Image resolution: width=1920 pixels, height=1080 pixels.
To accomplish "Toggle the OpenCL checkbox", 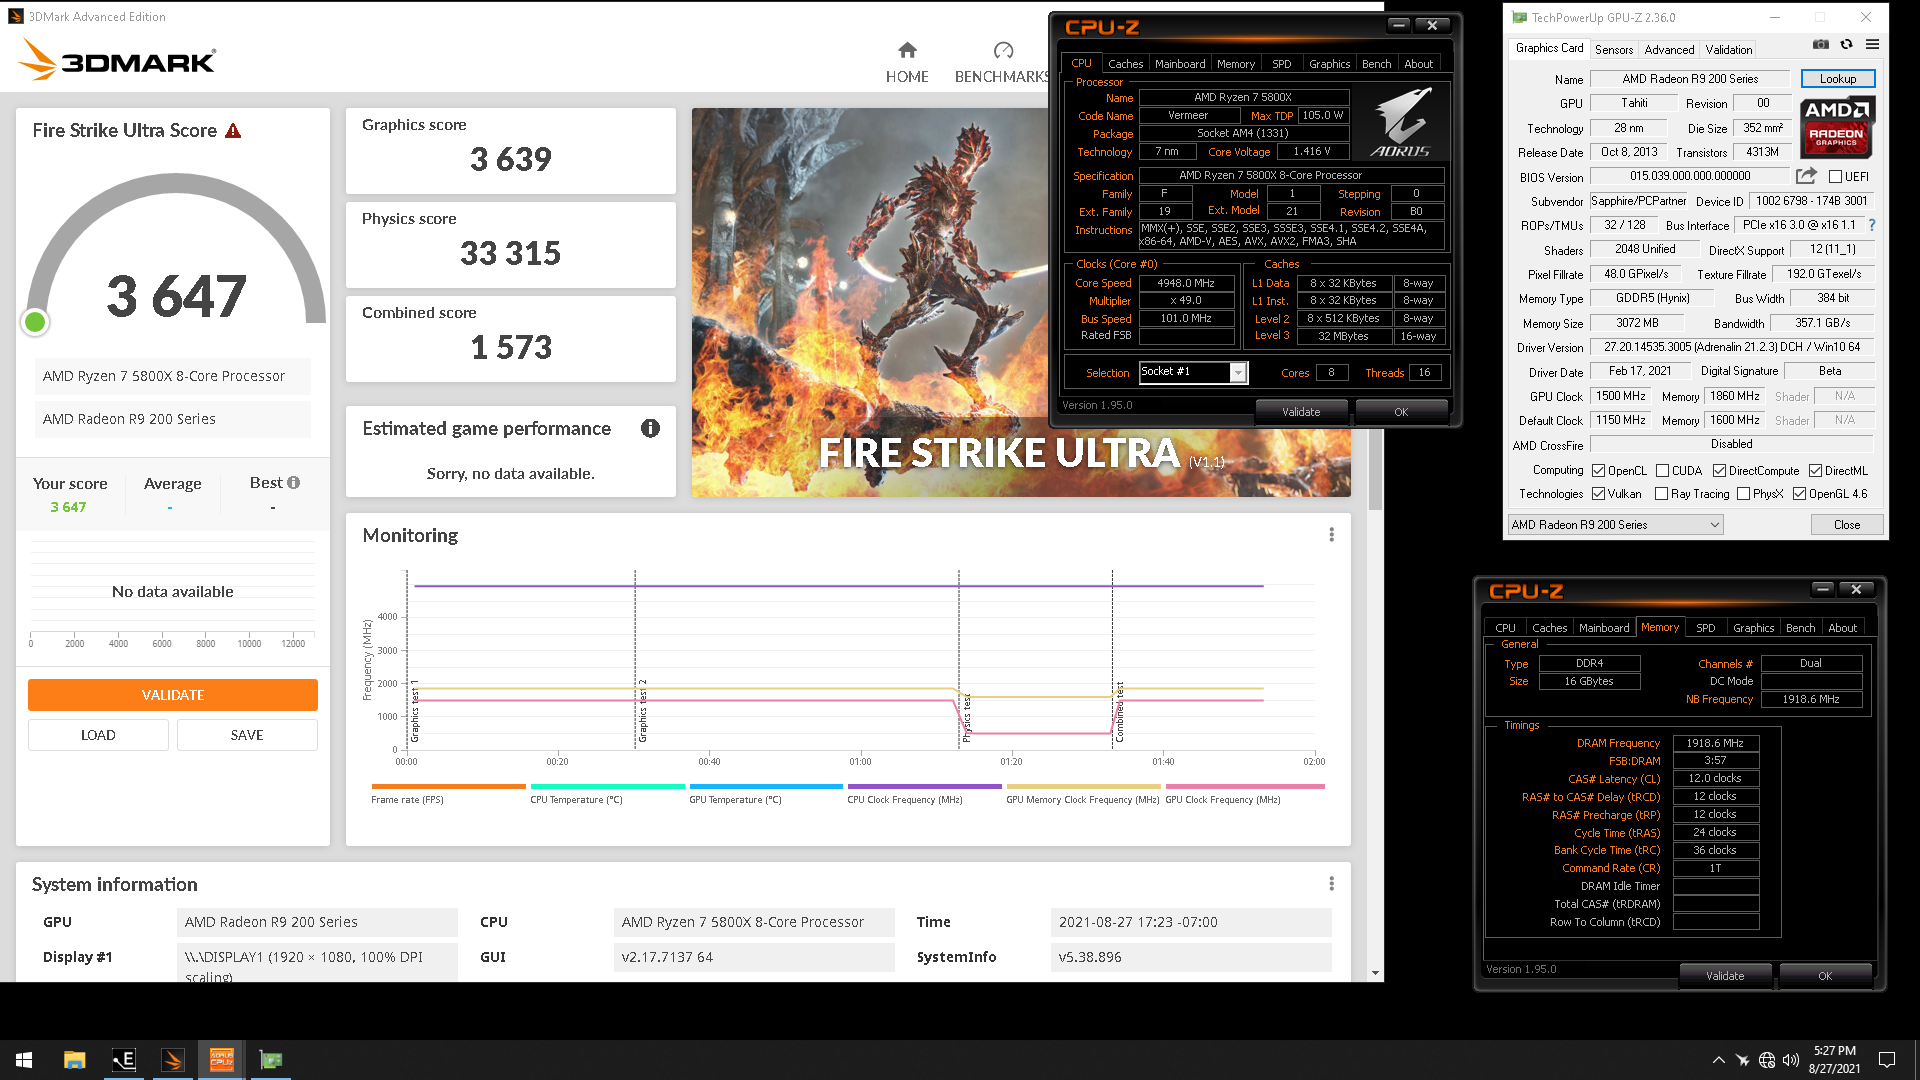I will (x=1598, y=471).
